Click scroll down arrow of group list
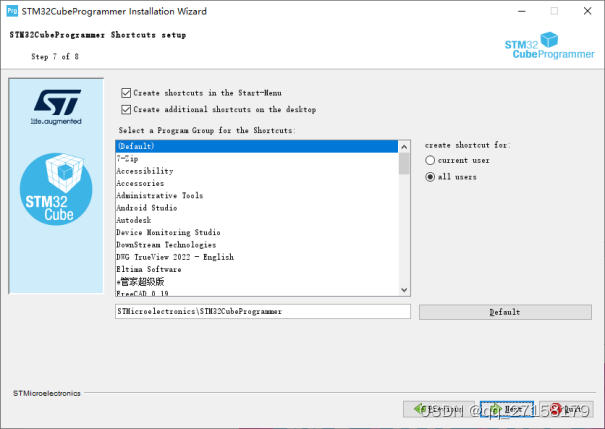The height and width of the screenshot is (429, 605). pyautogui.click(x=404, y=290)
